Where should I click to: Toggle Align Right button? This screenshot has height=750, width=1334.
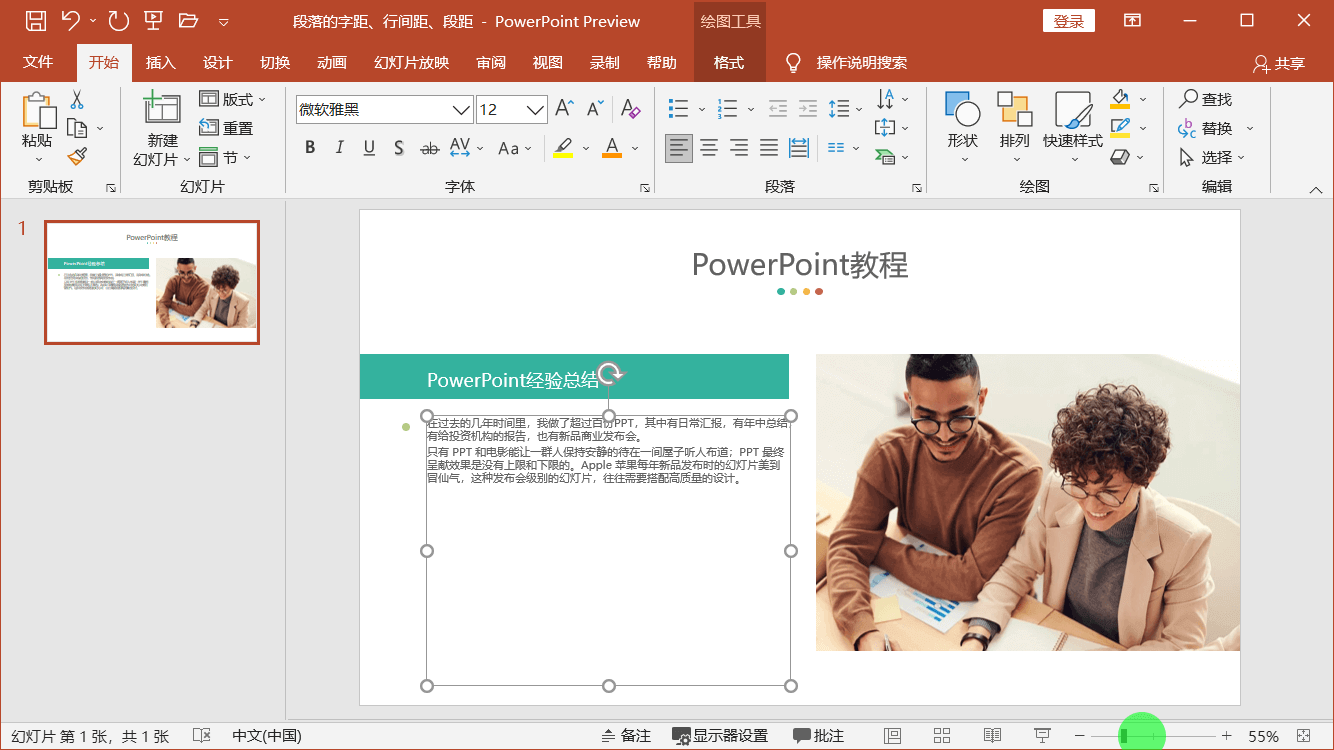tap(739, 148)
